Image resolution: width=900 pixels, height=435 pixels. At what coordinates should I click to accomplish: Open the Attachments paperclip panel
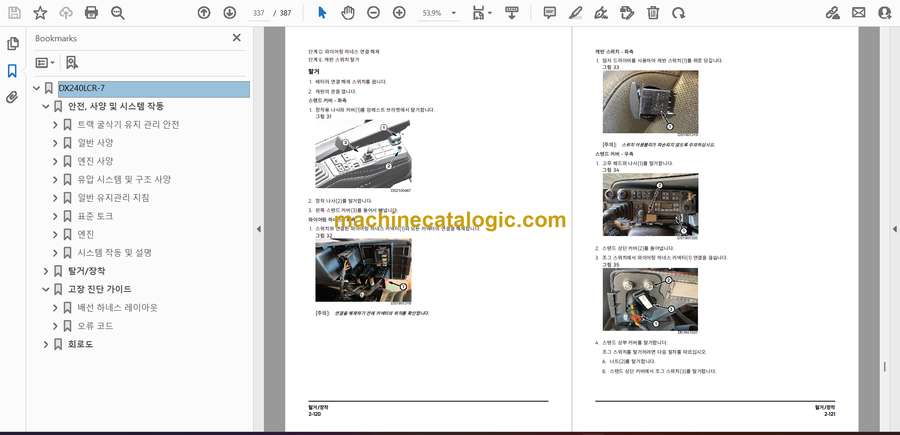coord(12,97)
